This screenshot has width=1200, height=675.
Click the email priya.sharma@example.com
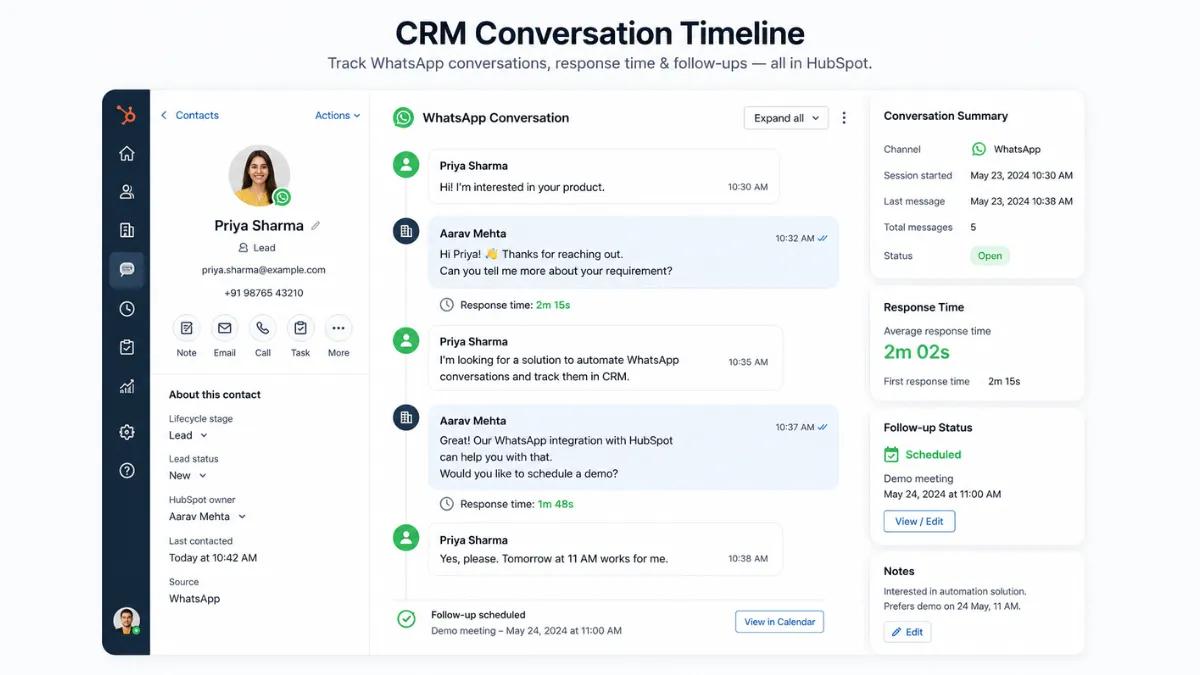[x=264, y=270]
